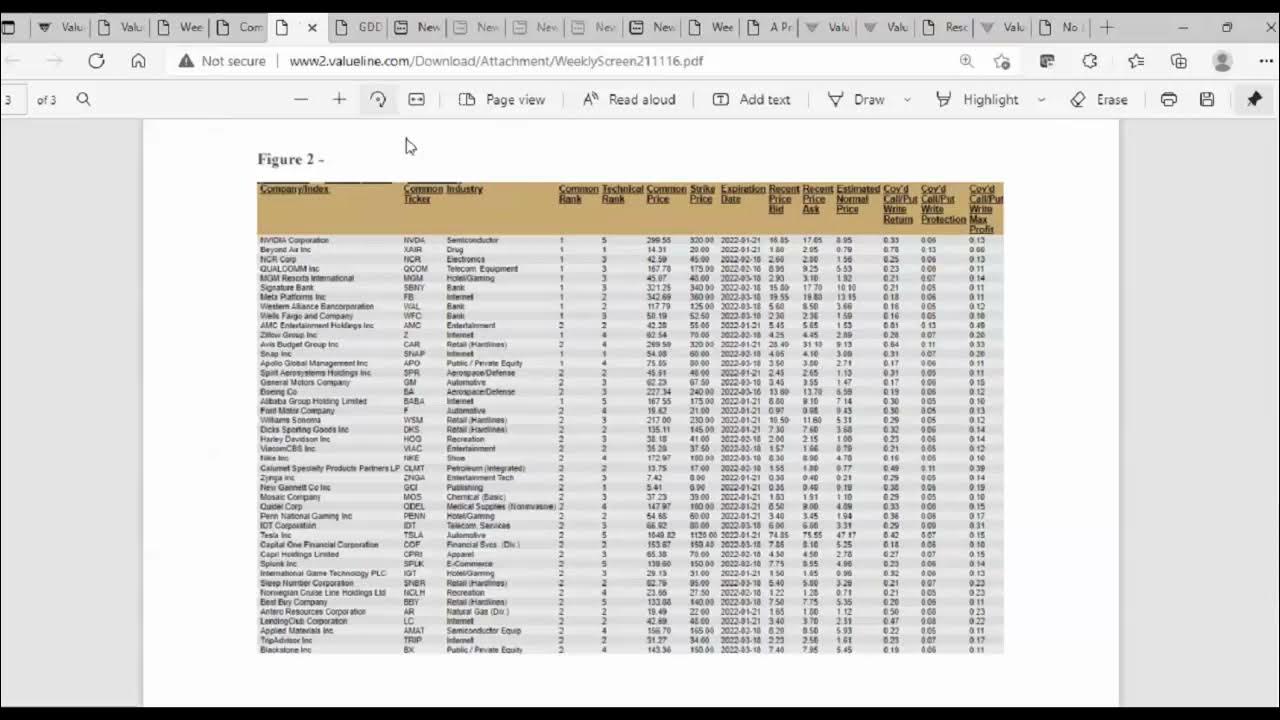
Task: Open the Page view options
Action: (502, 99)
